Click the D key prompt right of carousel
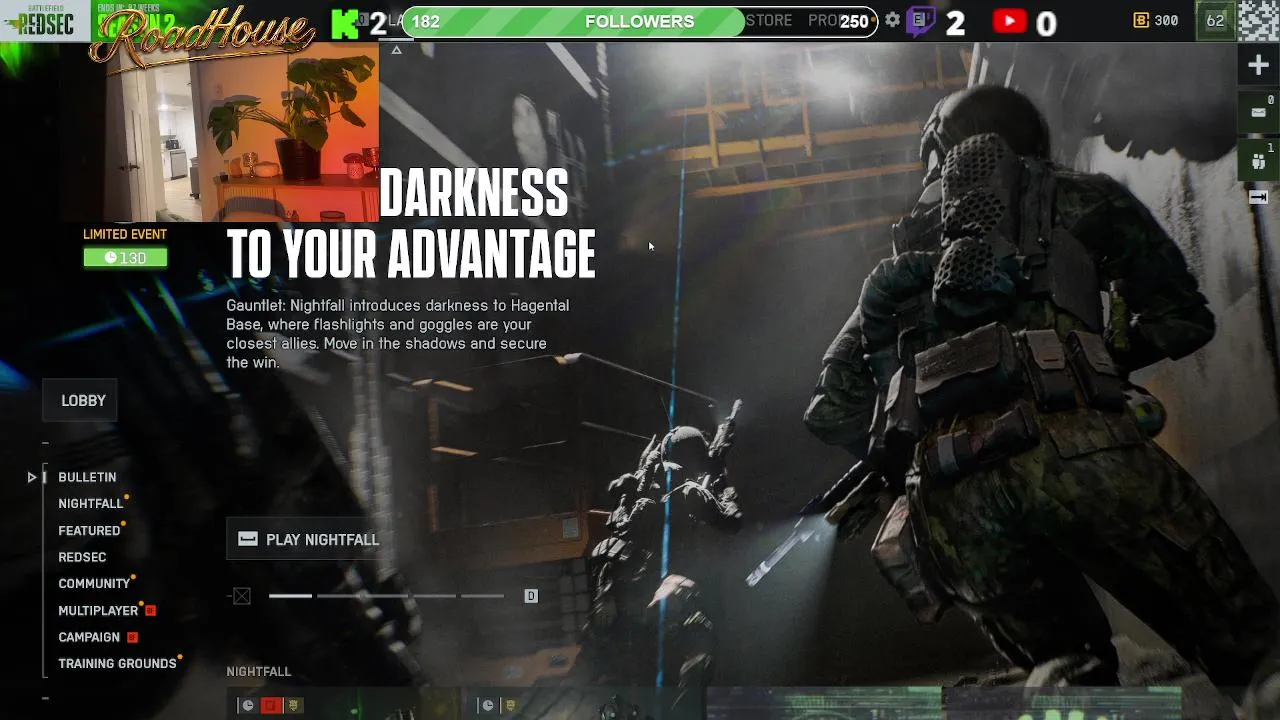1280x720 pixels. [531, 596]
